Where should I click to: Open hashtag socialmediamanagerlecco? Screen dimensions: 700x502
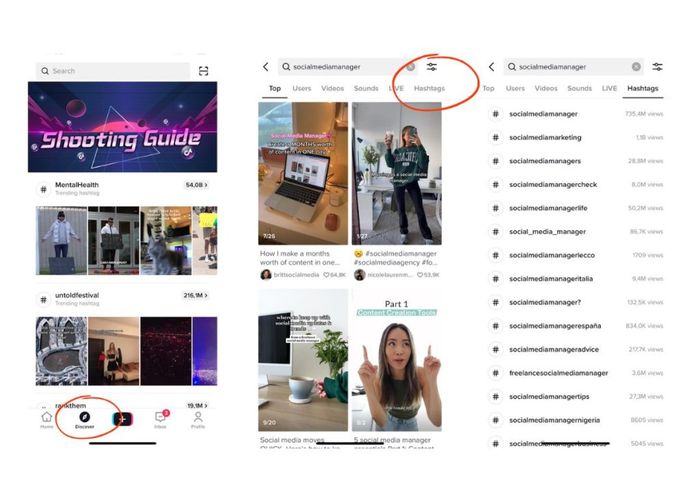[576, 255]
